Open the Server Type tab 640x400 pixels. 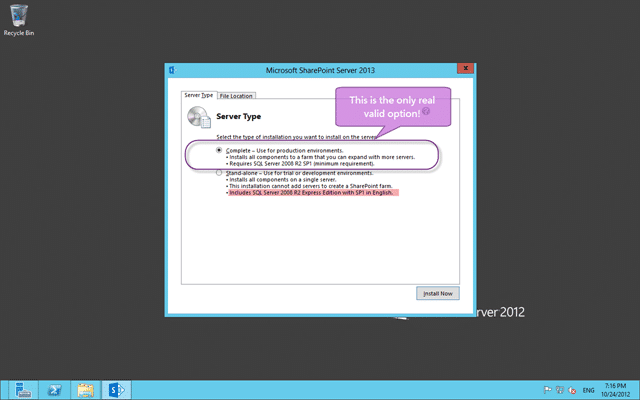coord(199,95)
